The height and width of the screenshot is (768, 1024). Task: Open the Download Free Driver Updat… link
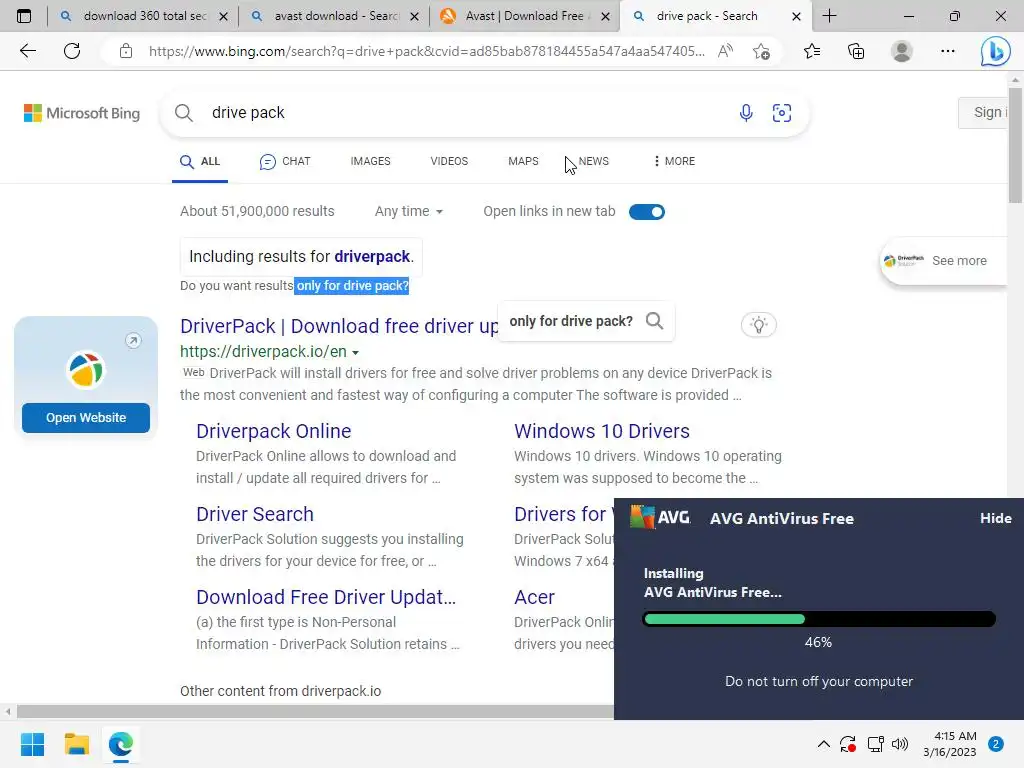[326, 597]
